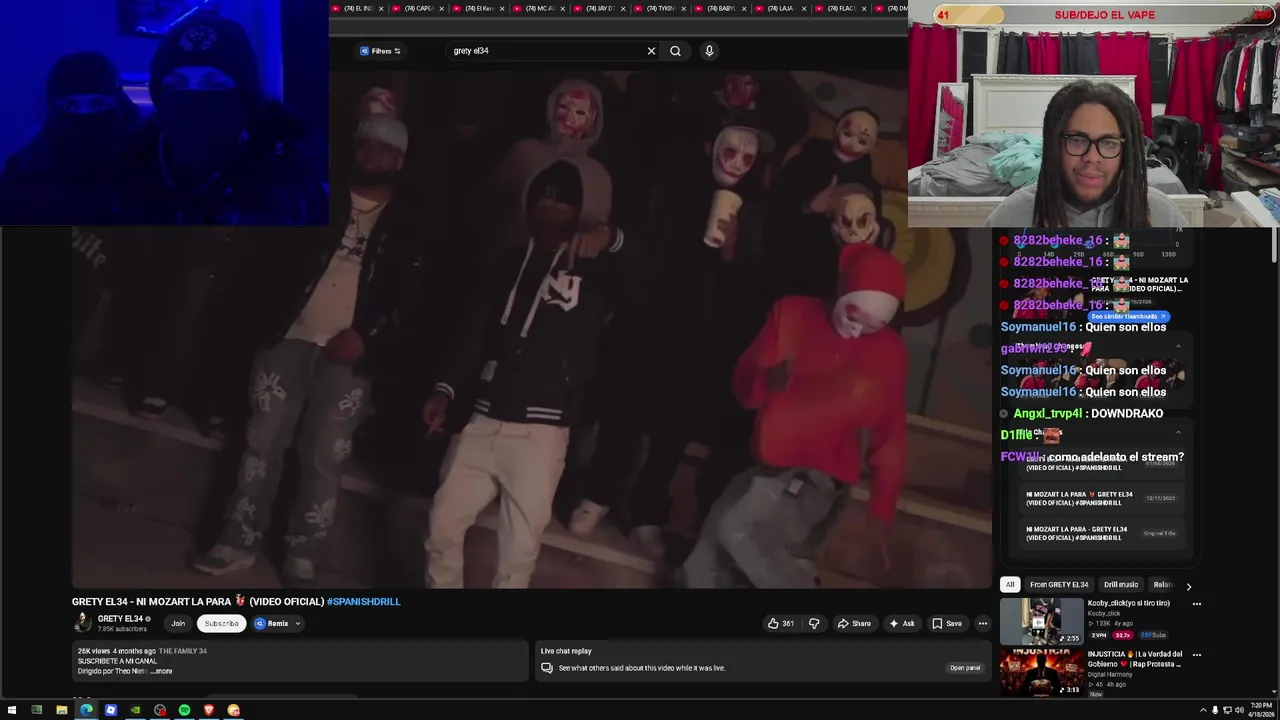
Task: Start voice search with microphone icon
Action: pos(709,51)
